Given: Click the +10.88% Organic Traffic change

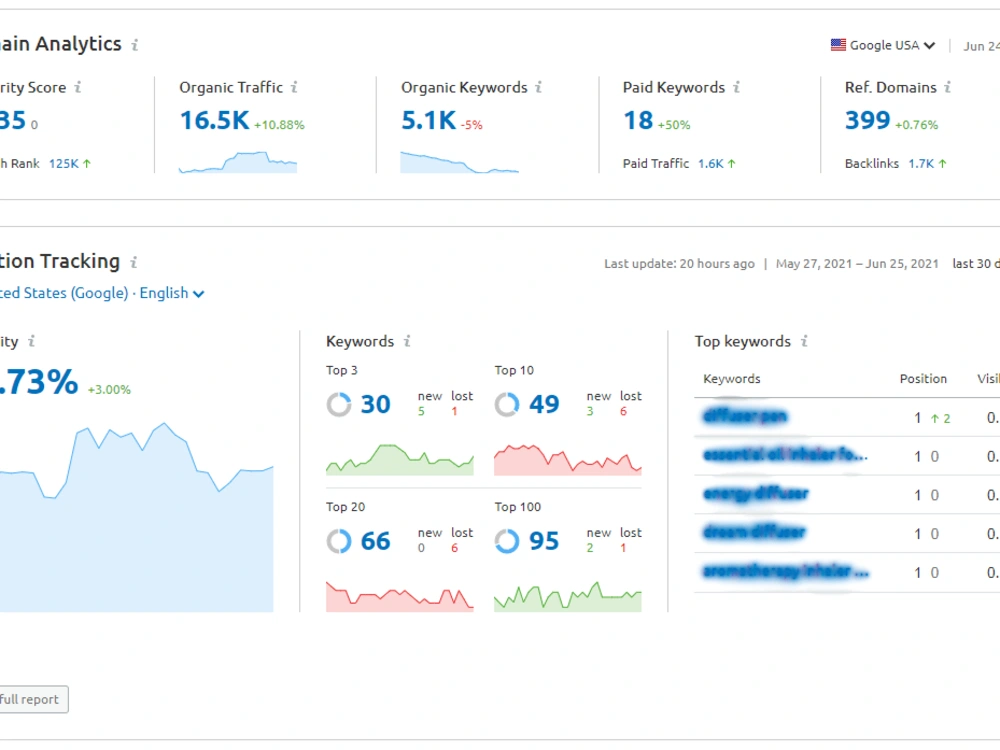Looking at the screenshot, I should tap(279, 125).
